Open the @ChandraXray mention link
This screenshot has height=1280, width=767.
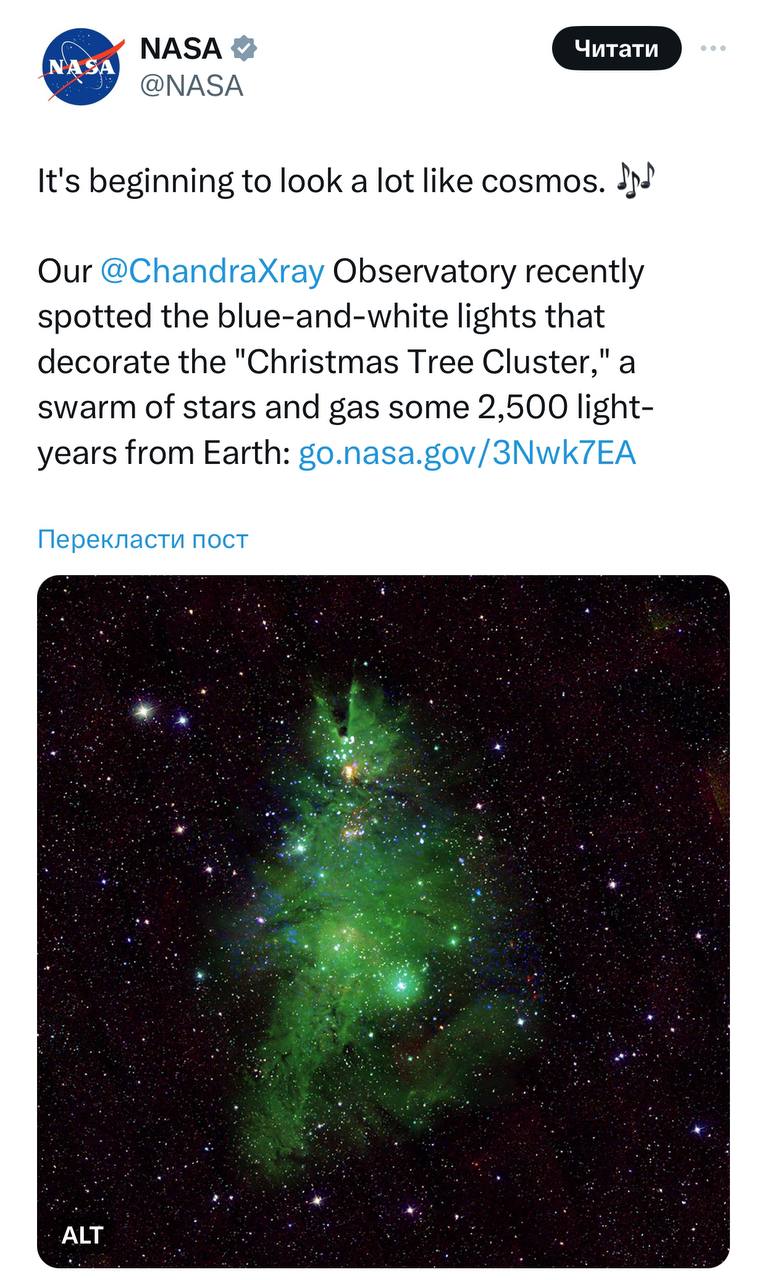click(212, 271)
